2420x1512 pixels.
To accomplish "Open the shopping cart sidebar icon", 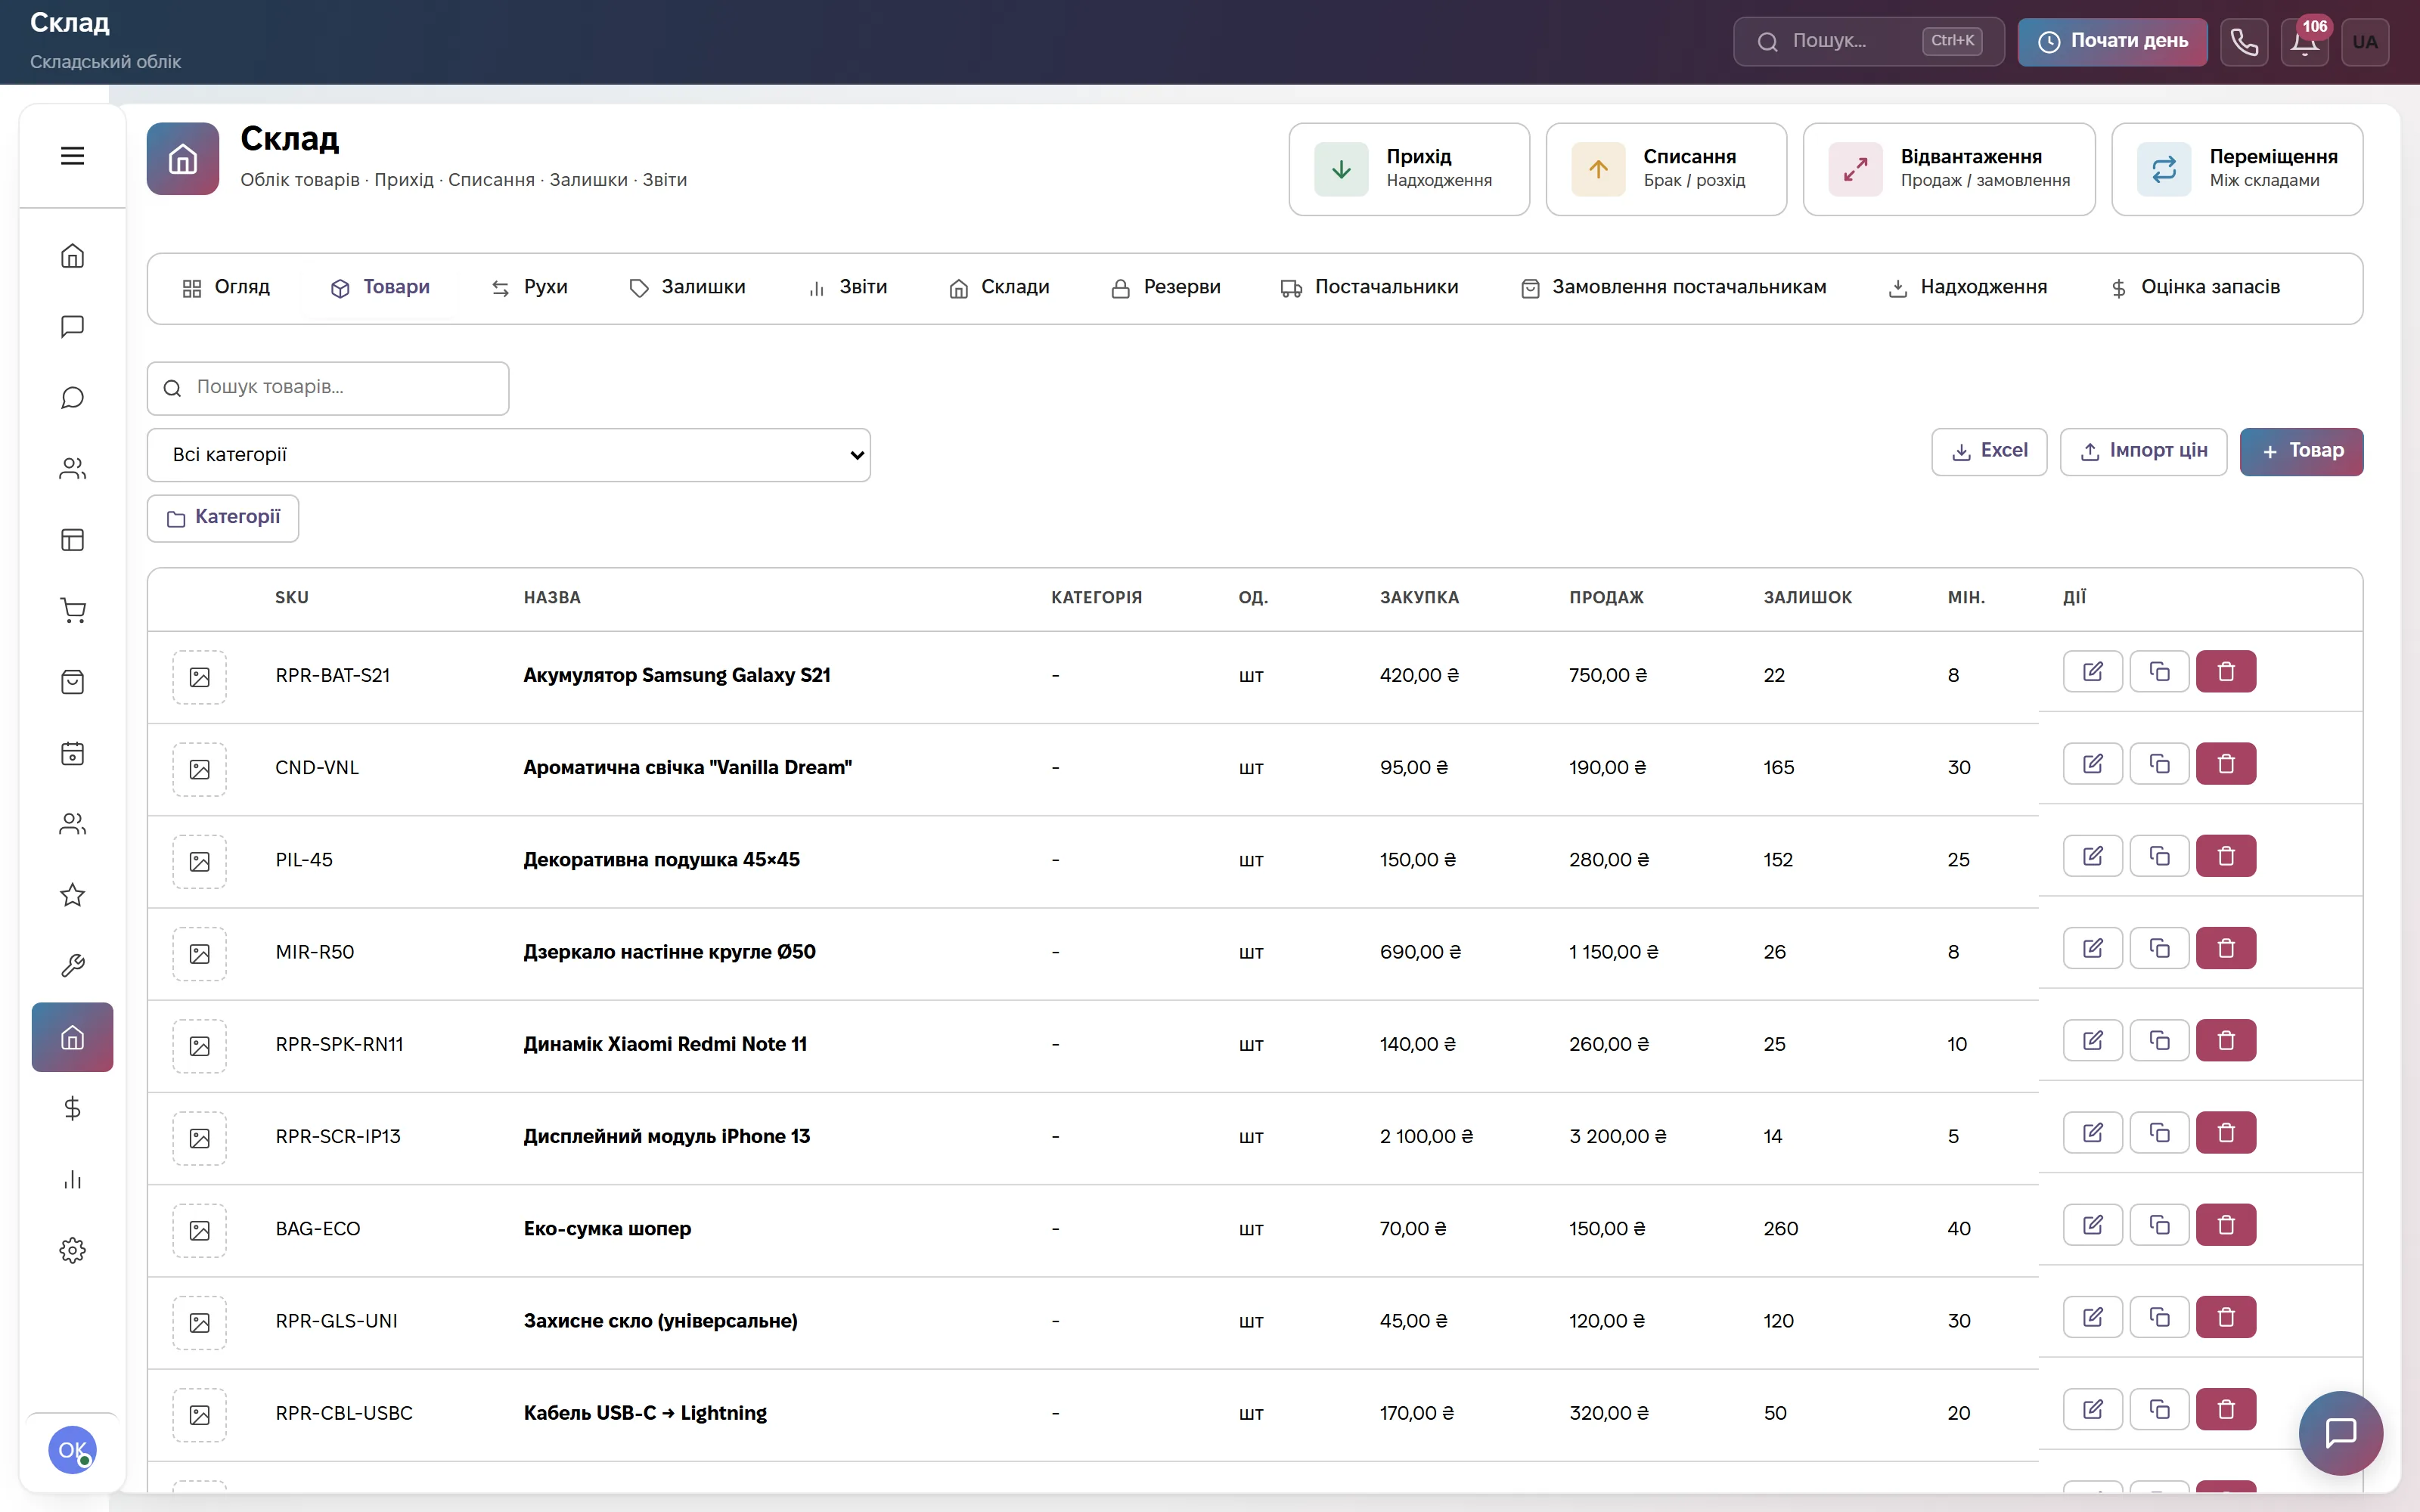I will [x=72, y=611].
